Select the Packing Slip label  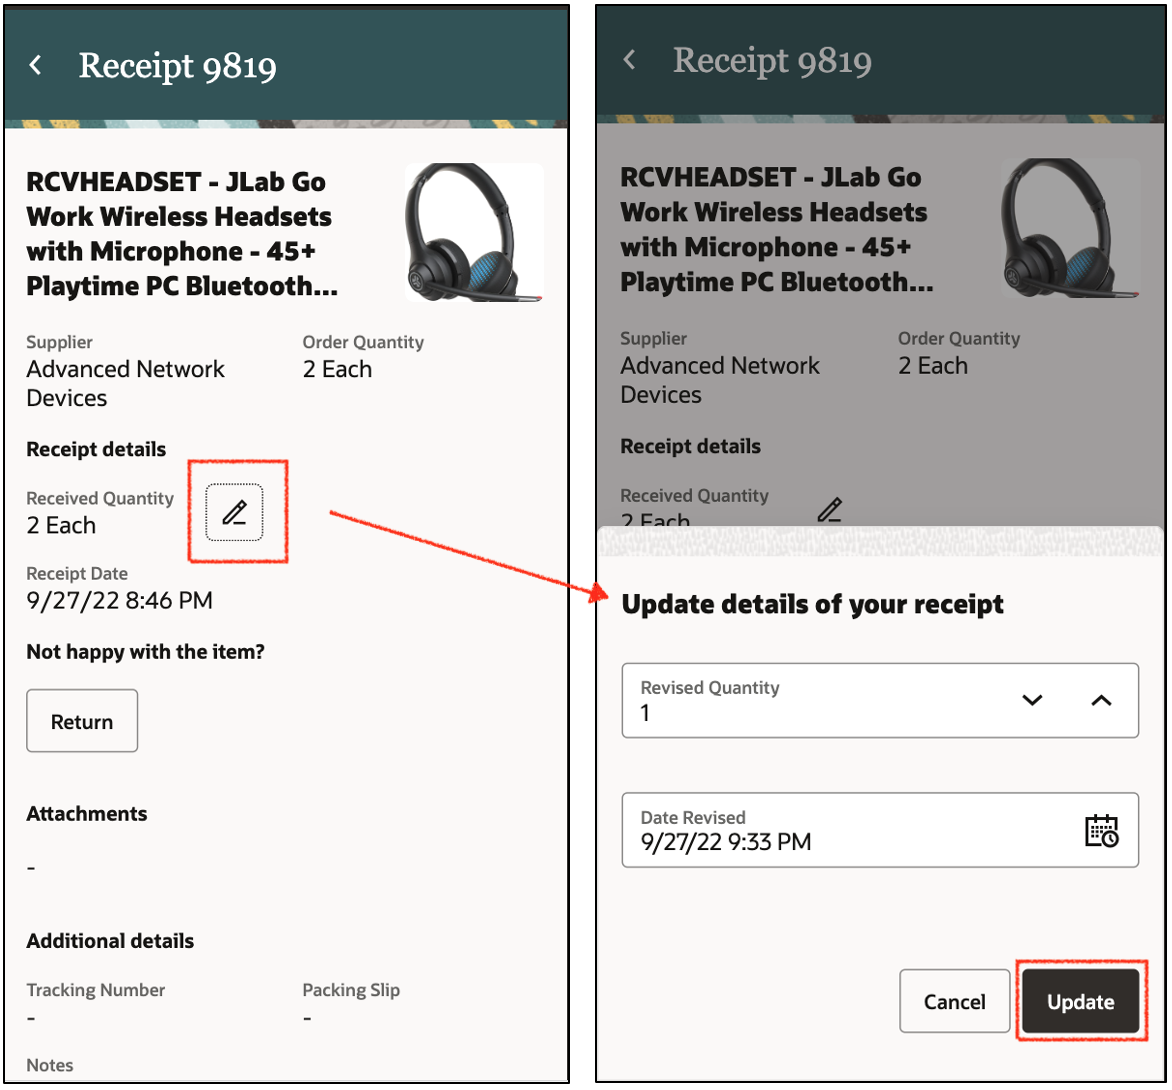[x=351, y=990]
